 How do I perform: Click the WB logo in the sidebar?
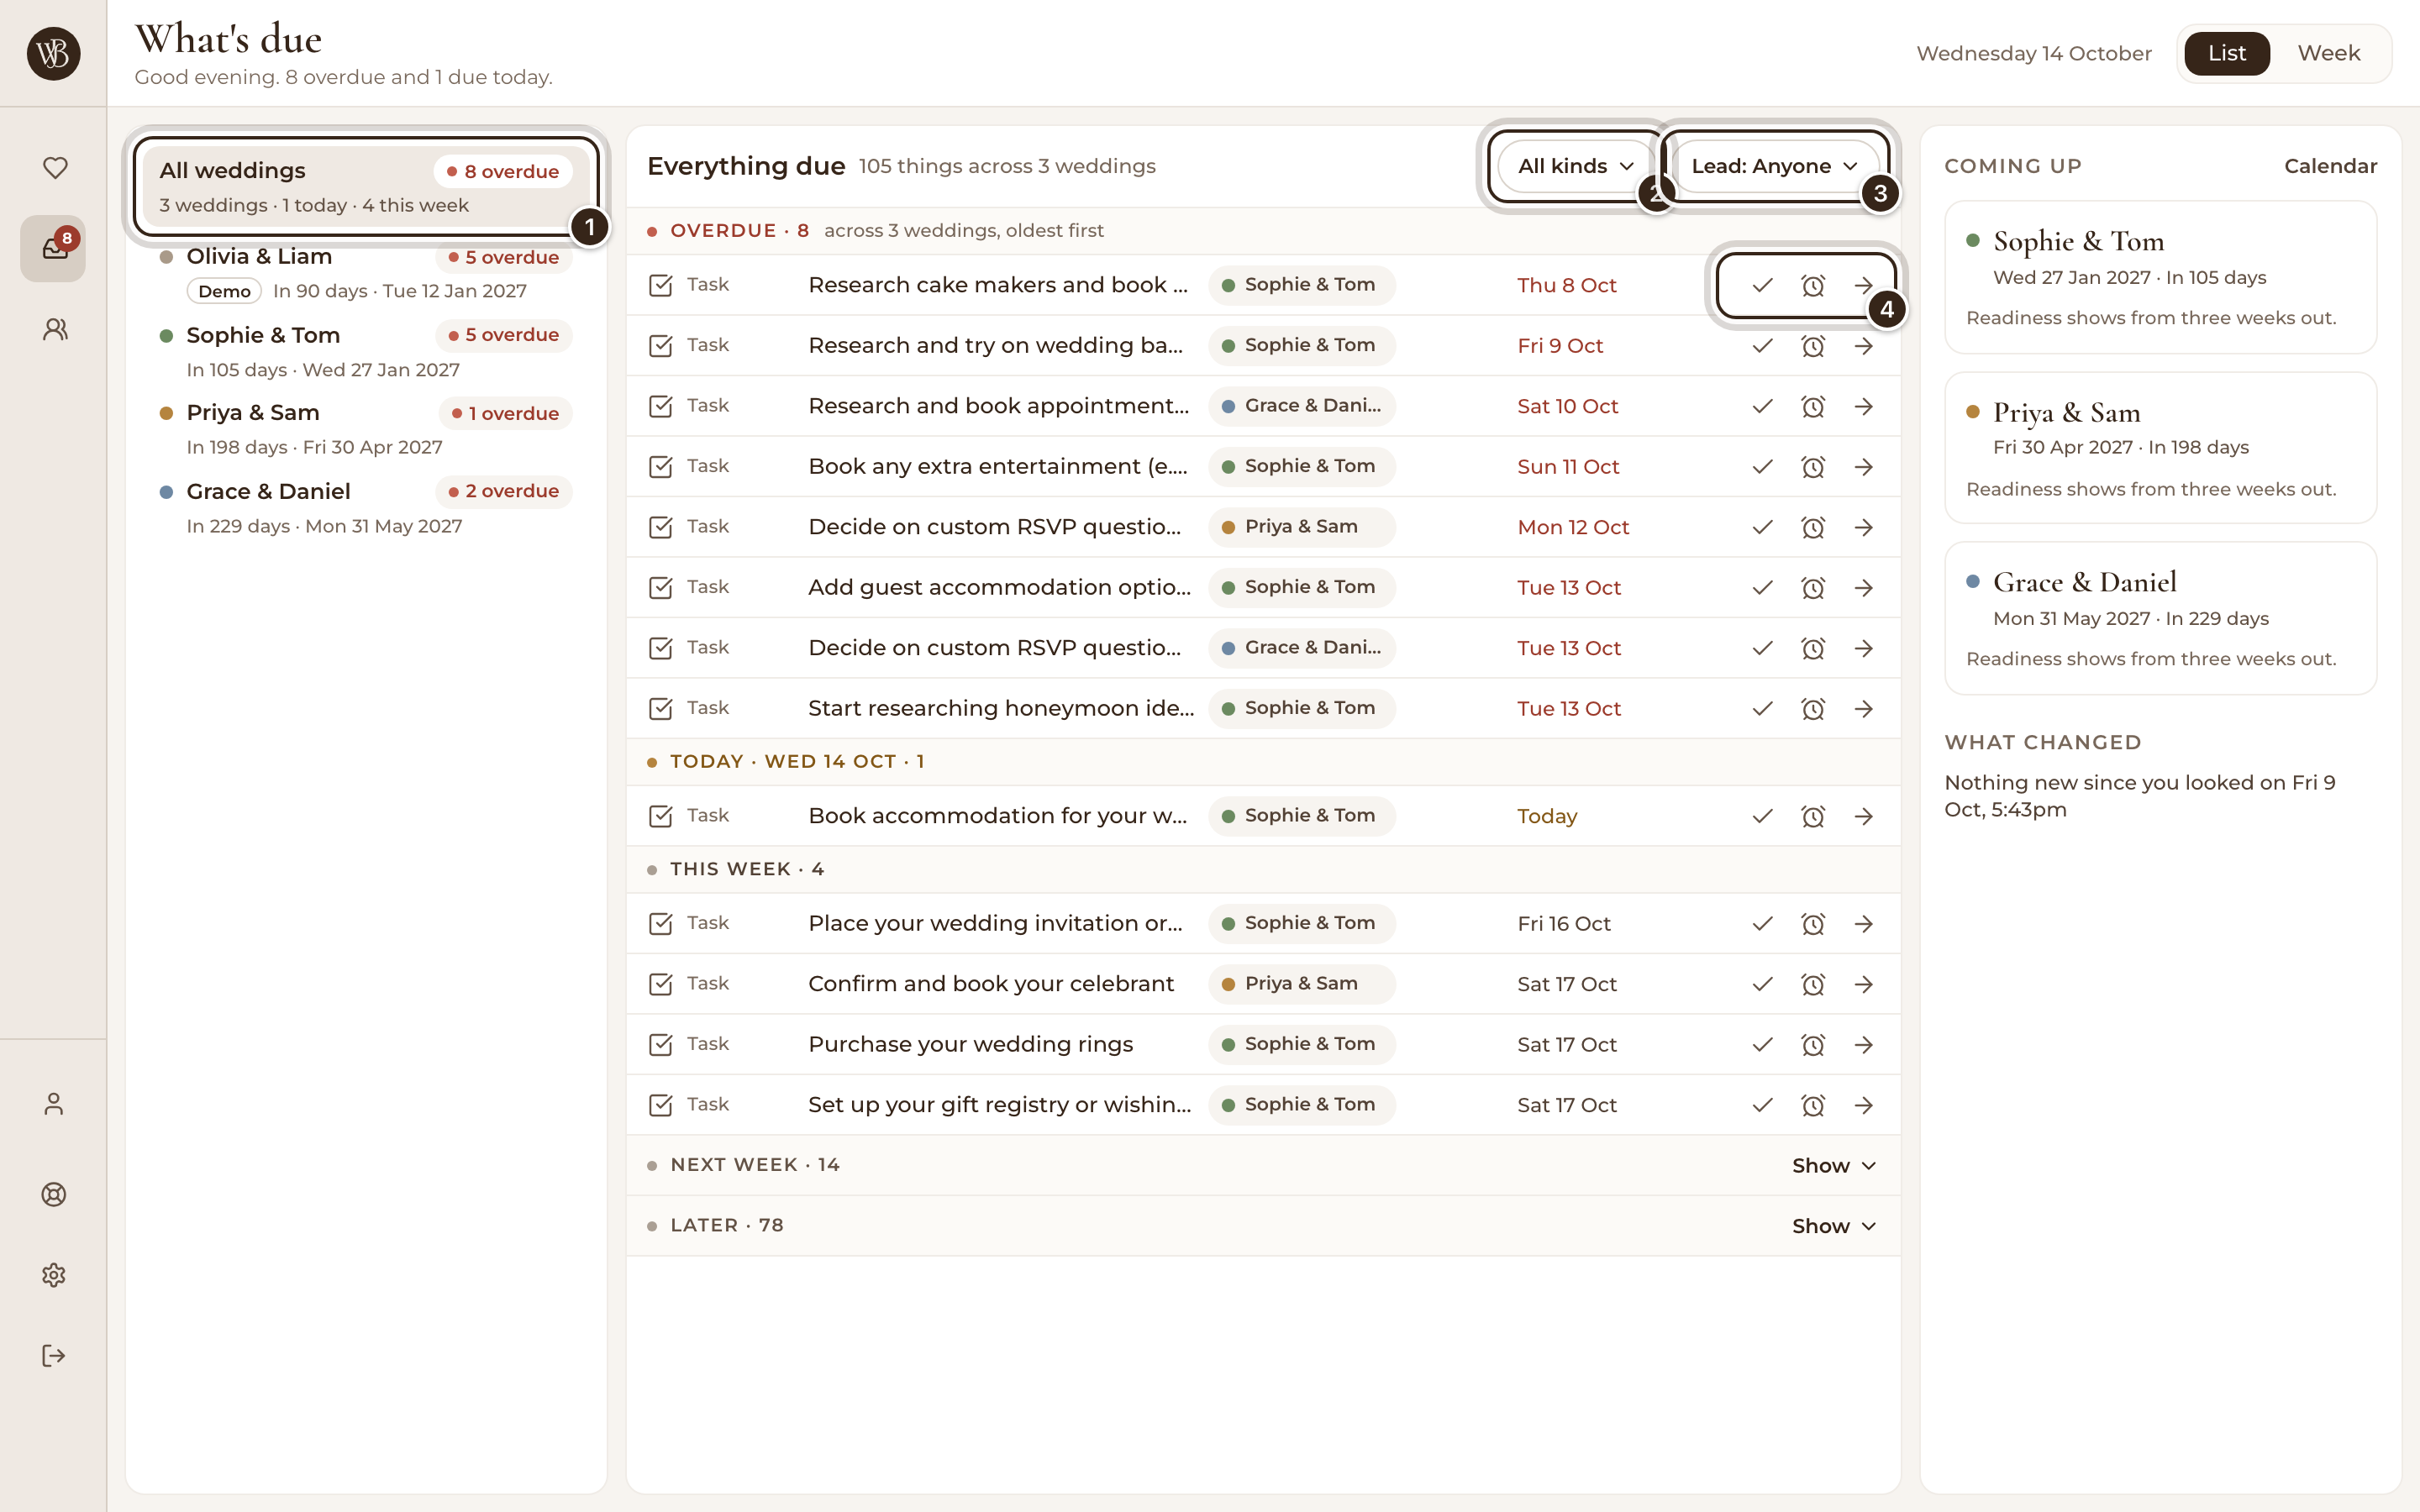[53, 53]
